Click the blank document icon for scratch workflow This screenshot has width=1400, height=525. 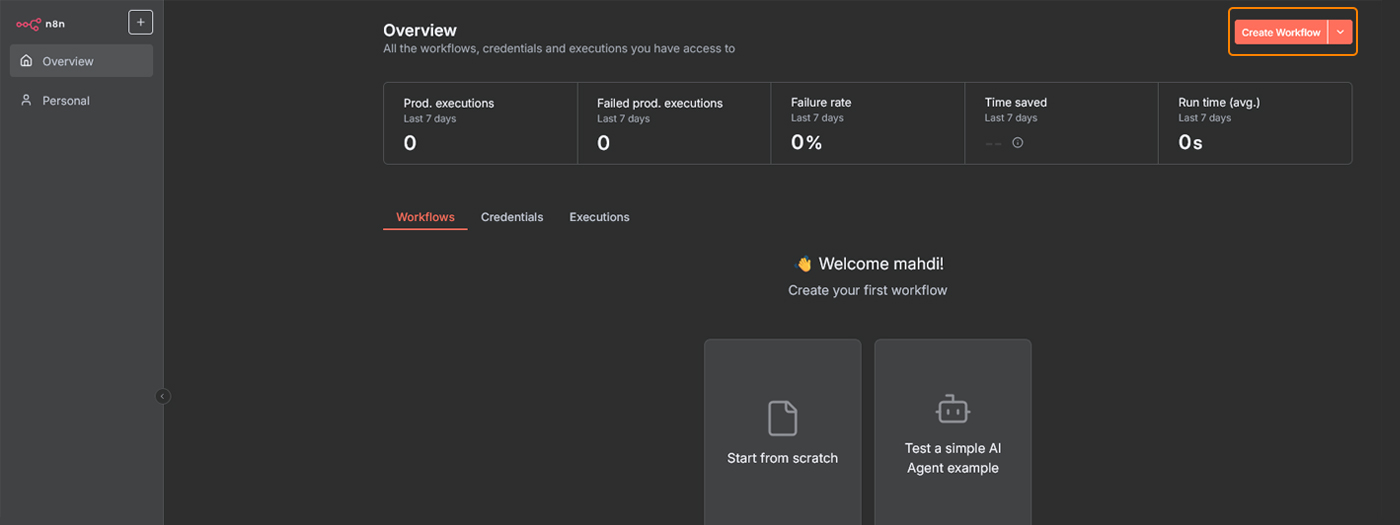coord(782,418)
